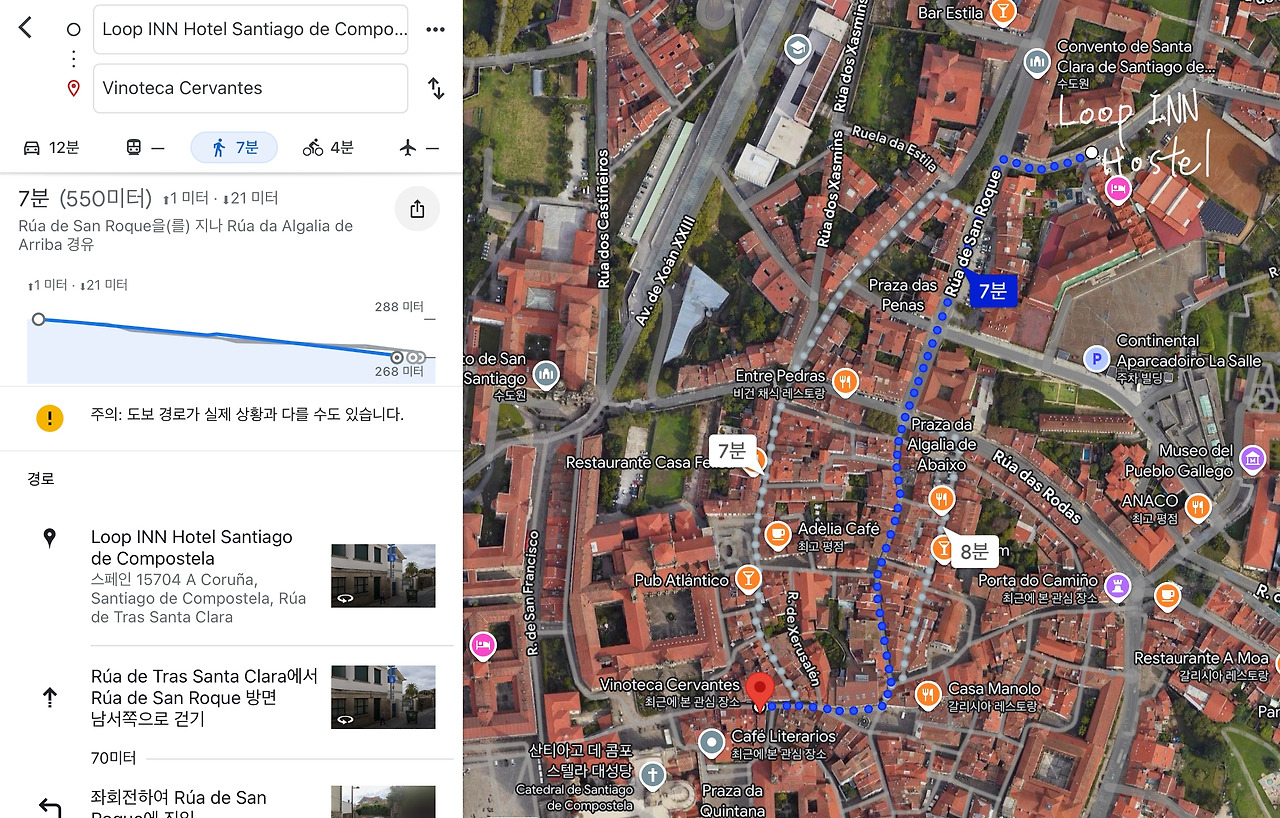Viewport: 1280px width, 818px height.
Task: Go back using the left arrow
Action: click(x=25, y=28)
